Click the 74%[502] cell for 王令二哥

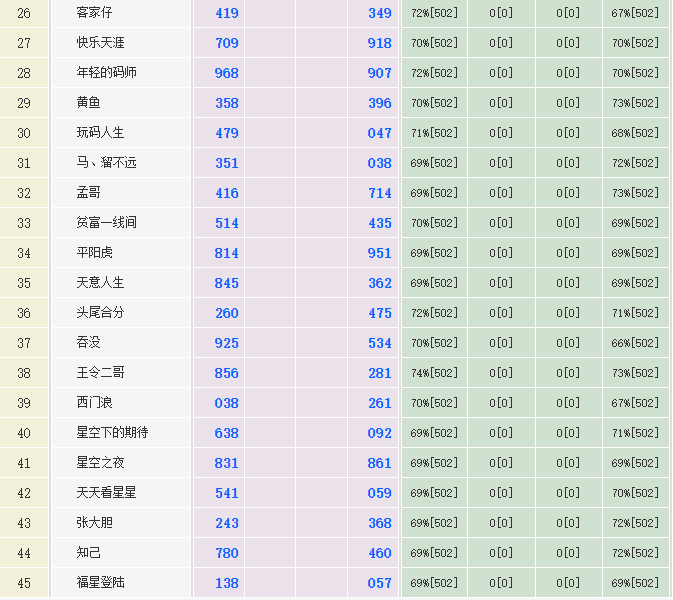pos(434,373)
